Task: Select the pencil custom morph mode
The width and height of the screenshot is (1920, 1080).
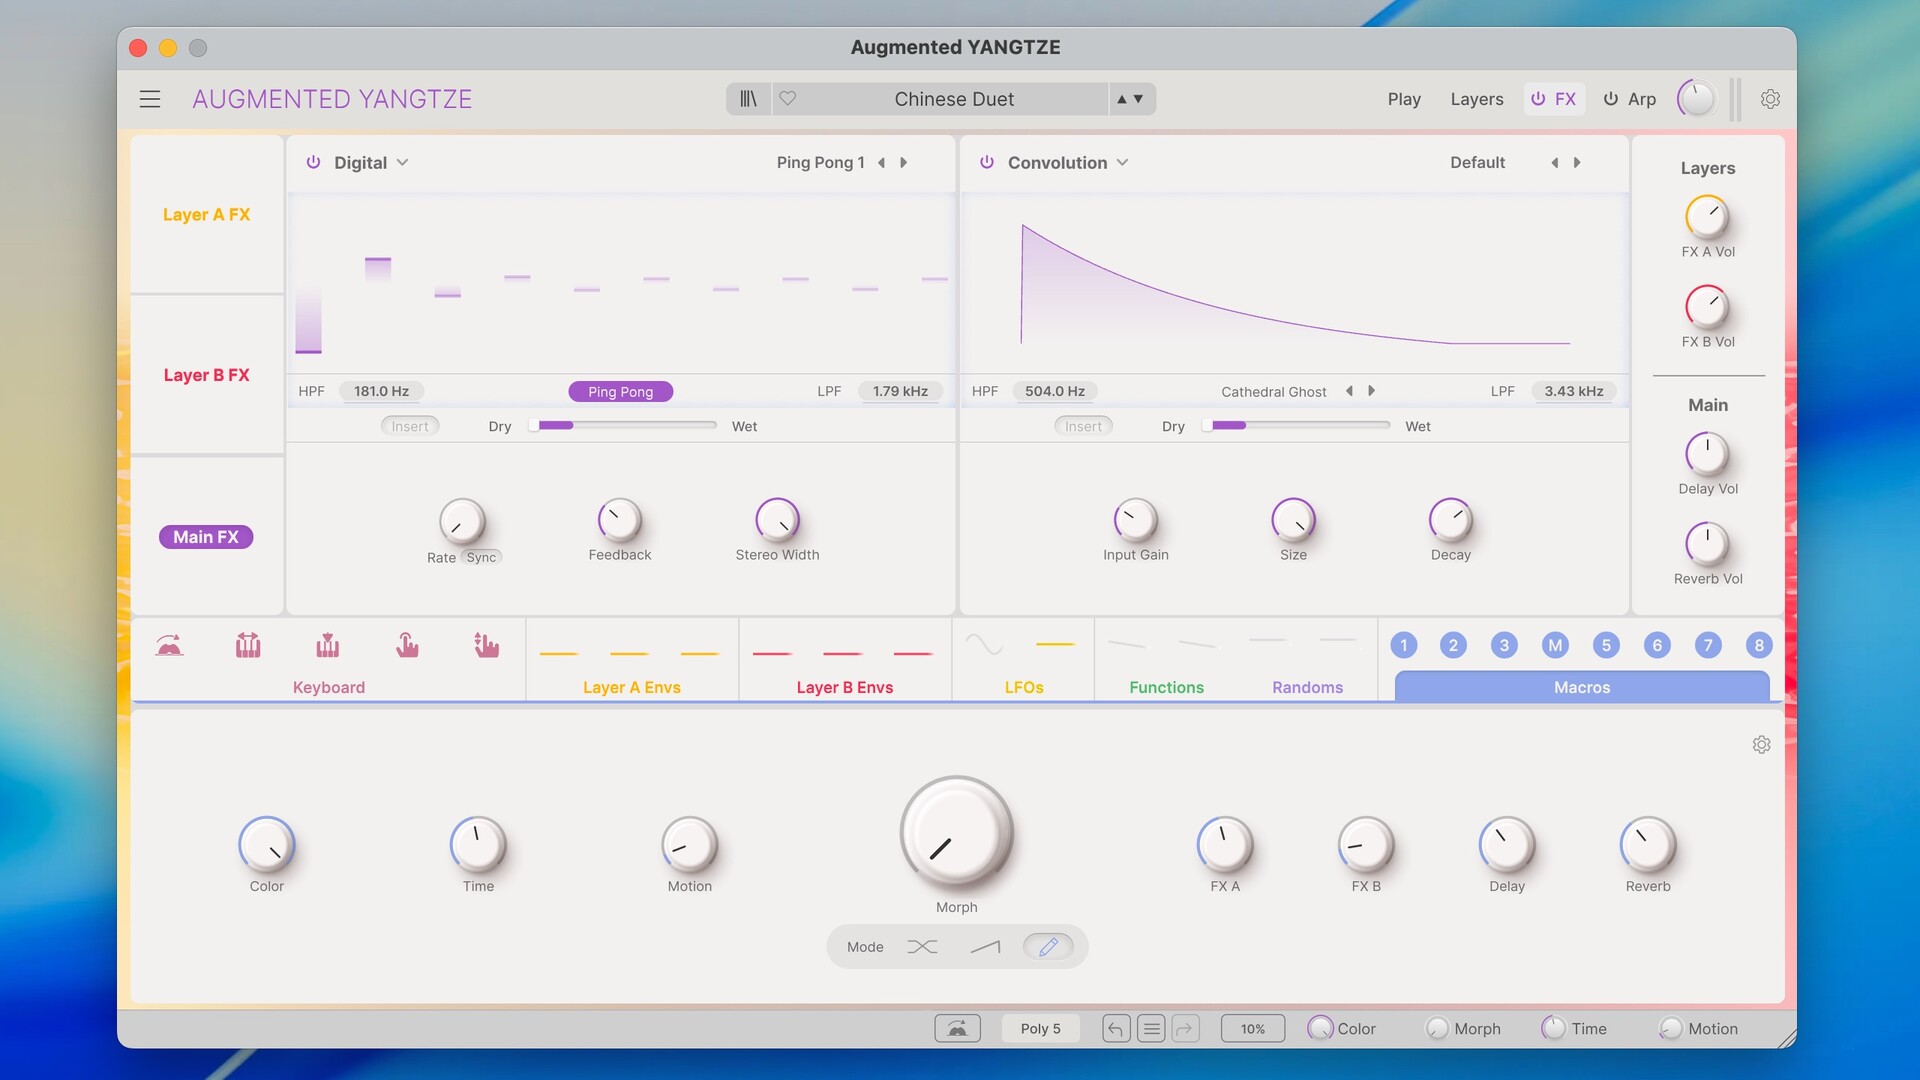Action: pyautogui.click(x=1048, y=946)
